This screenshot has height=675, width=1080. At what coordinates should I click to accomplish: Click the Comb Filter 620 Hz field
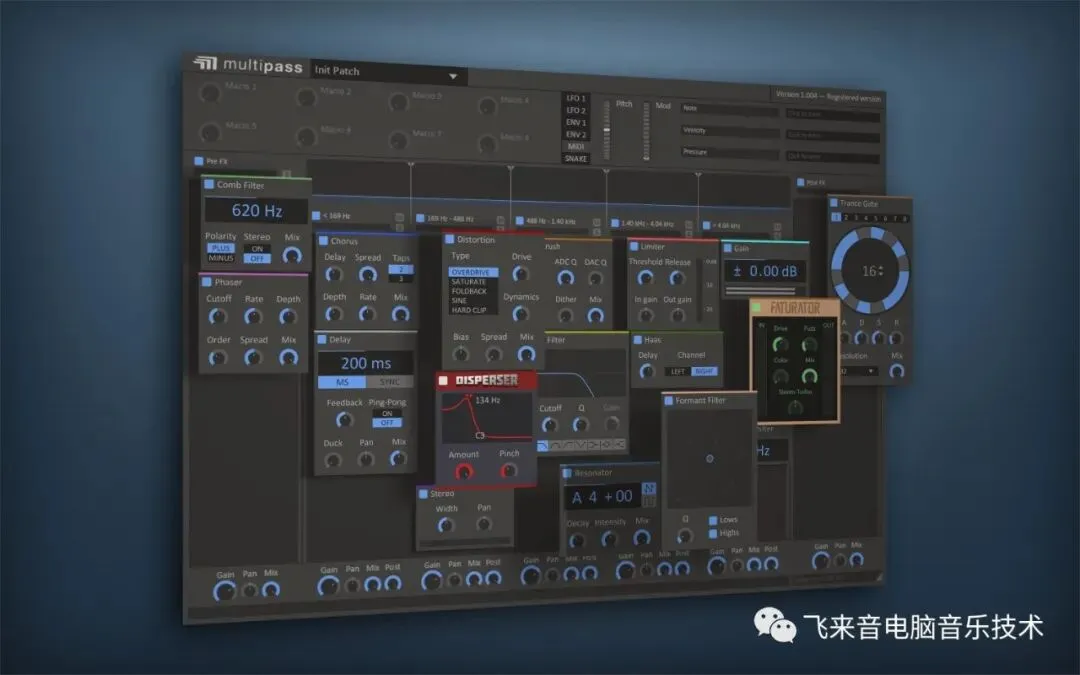(x=256, y=210)
